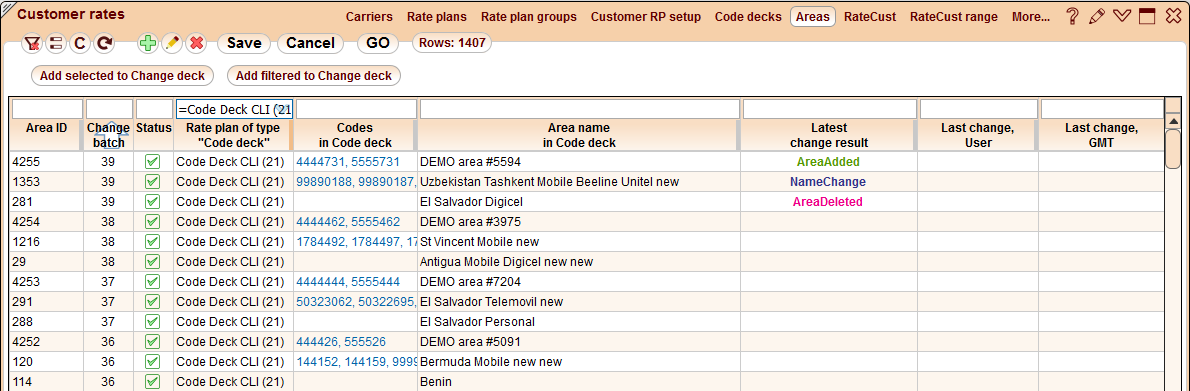Collapse panel using the down chevron icon
The height and width of the screenshot is (391, 1190).
point(1122,17)
